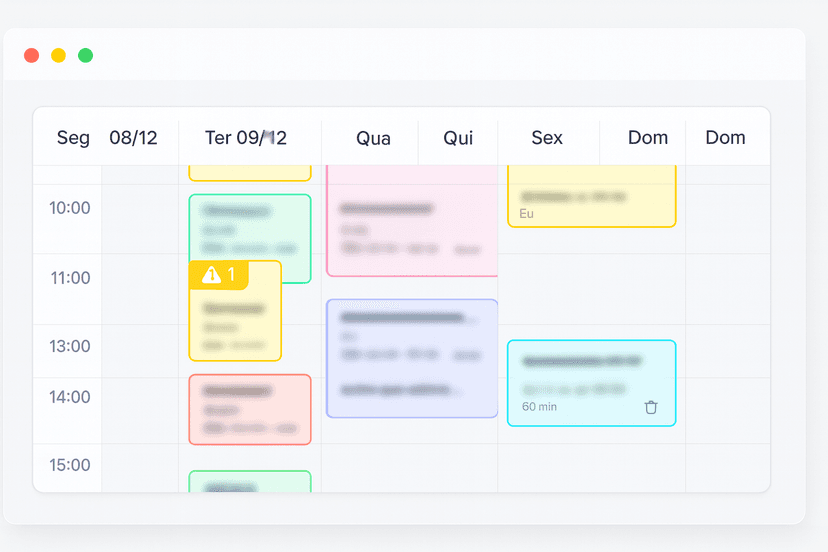Maximize the window using the green button
Screen dimensions: 828x552
coord(86,55)
